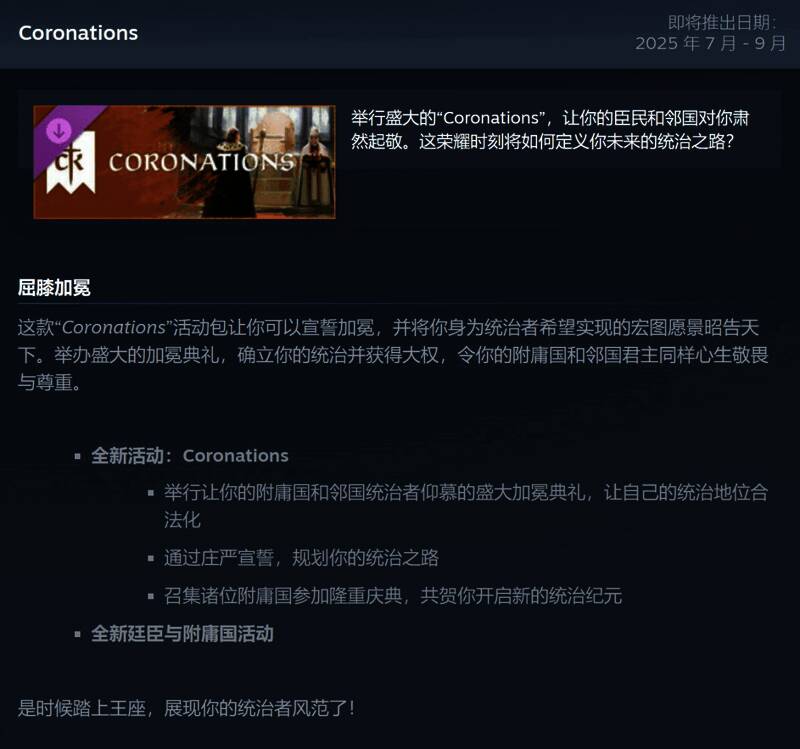Click the bullet about 盛大加冕典礼
800x749 pixels.
(466, 506)
